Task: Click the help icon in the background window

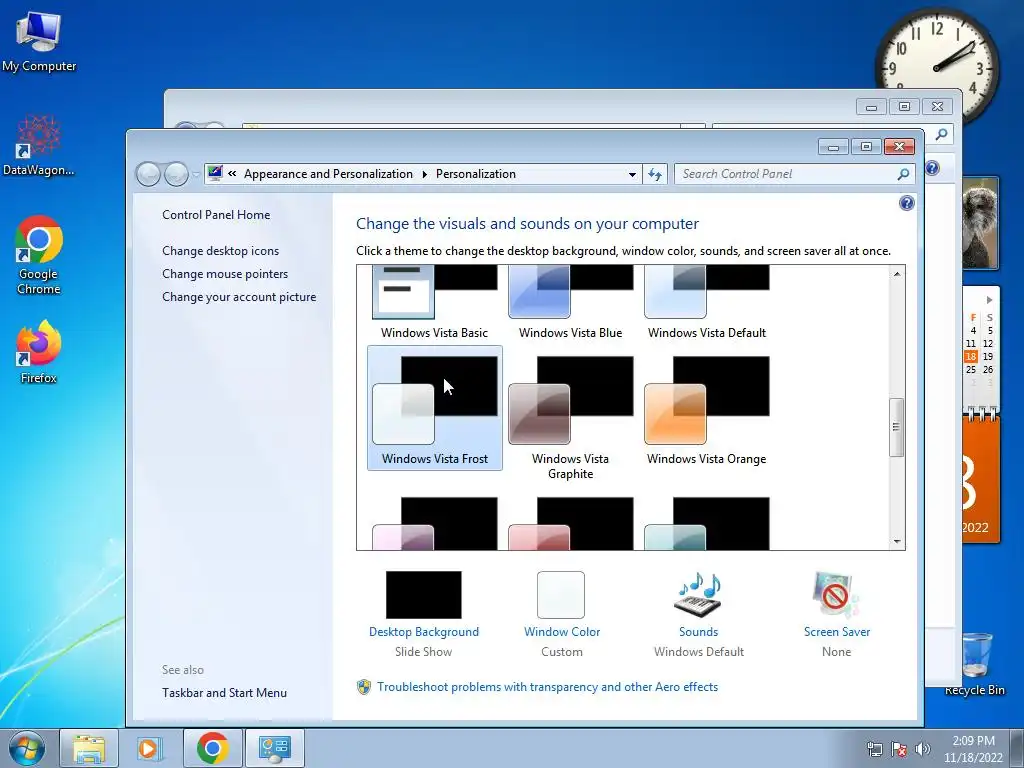Action: click(x=932, y=168)
